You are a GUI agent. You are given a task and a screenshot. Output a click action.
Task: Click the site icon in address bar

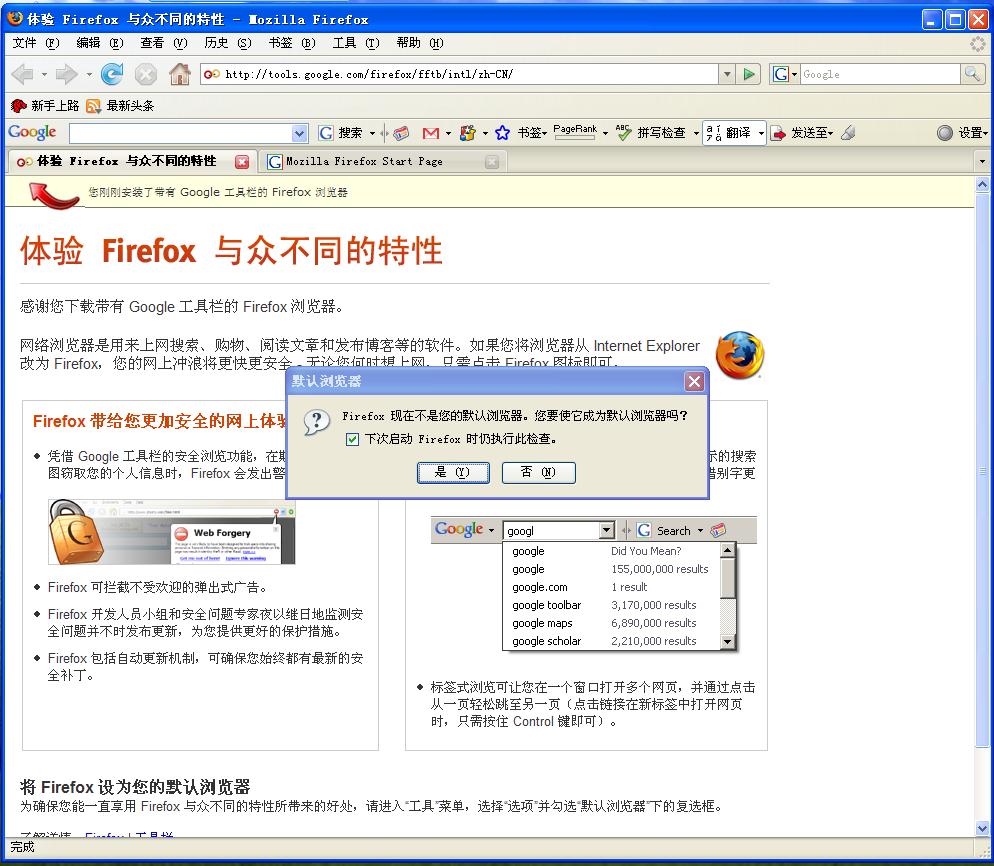click(x=212, y=74)
